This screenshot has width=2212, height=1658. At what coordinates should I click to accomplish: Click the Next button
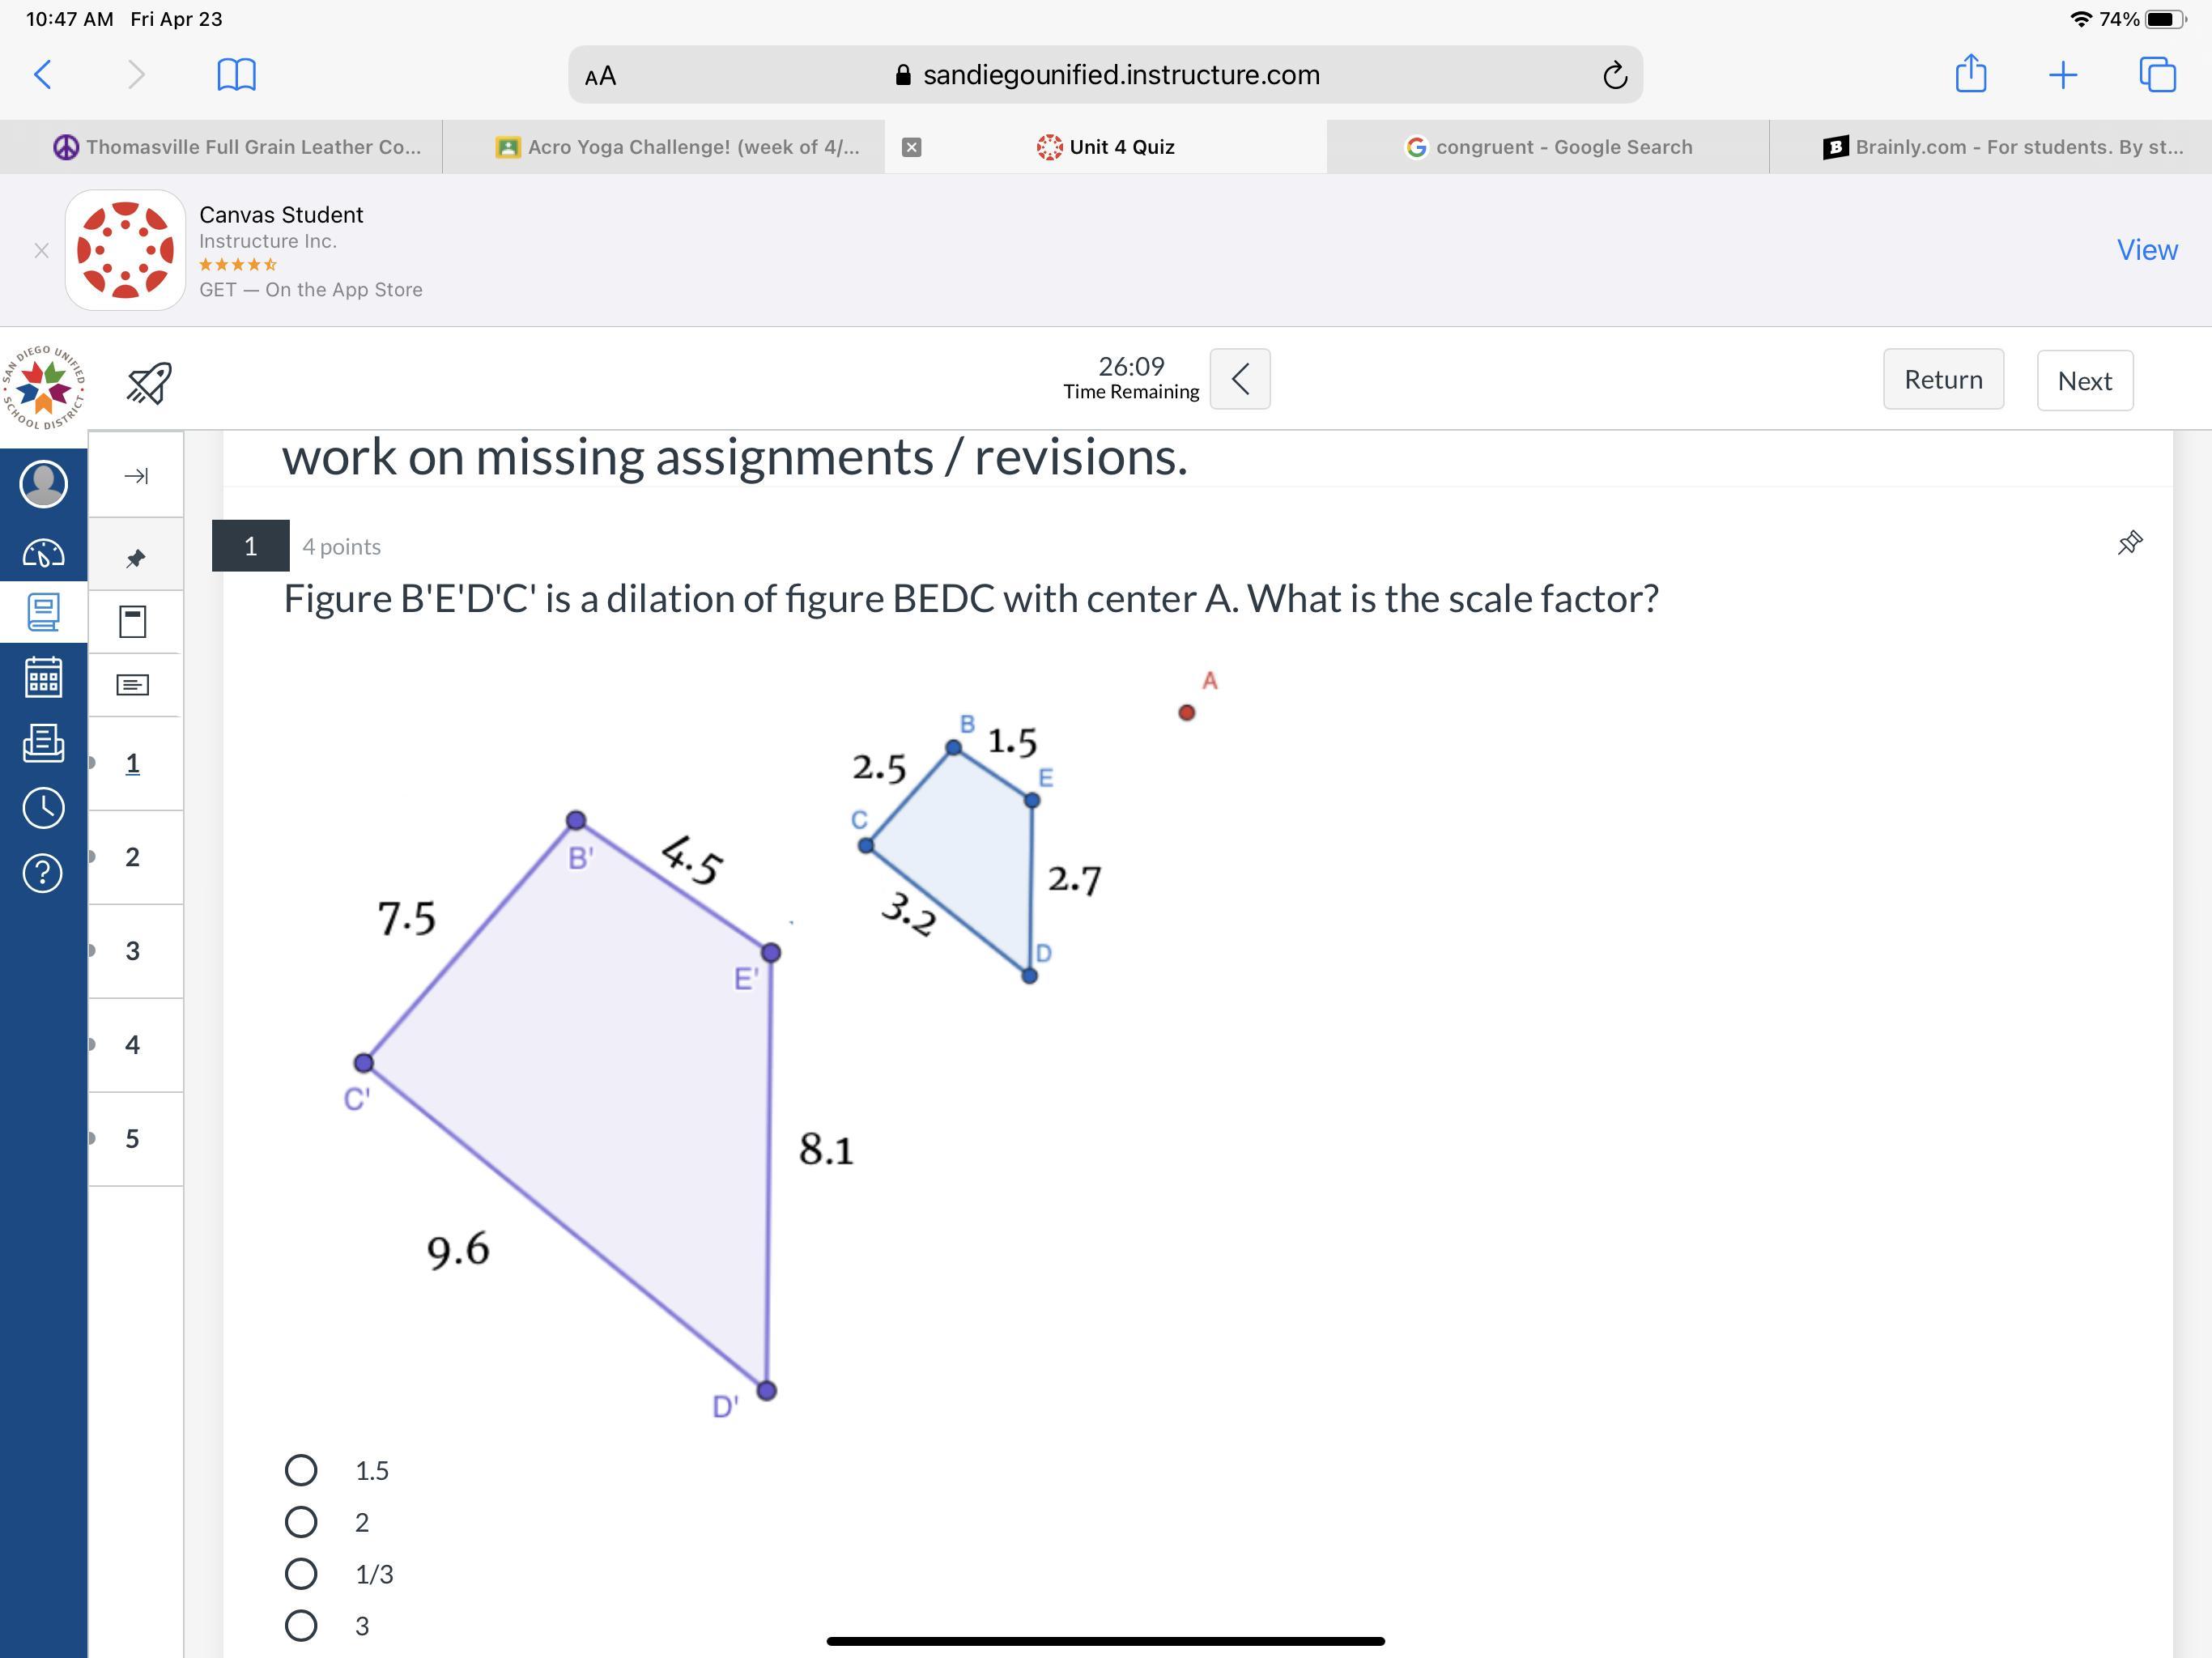click(2084, 381)
